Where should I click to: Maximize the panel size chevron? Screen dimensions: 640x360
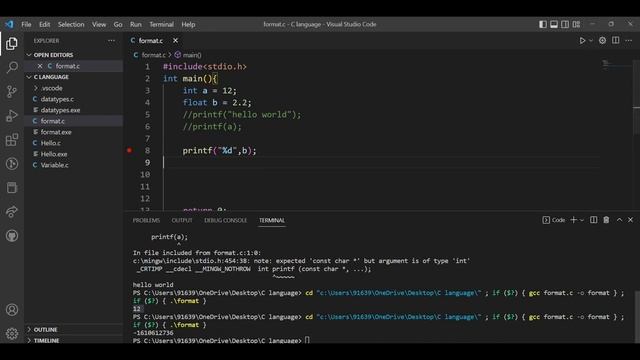tap(619, 220)
